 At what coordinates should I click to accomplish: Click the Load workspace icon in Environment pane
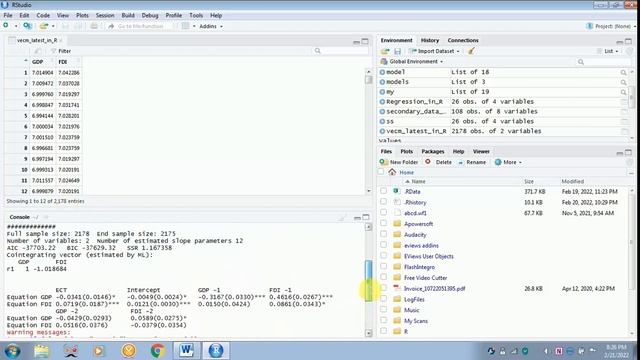(x=384, y=51)
